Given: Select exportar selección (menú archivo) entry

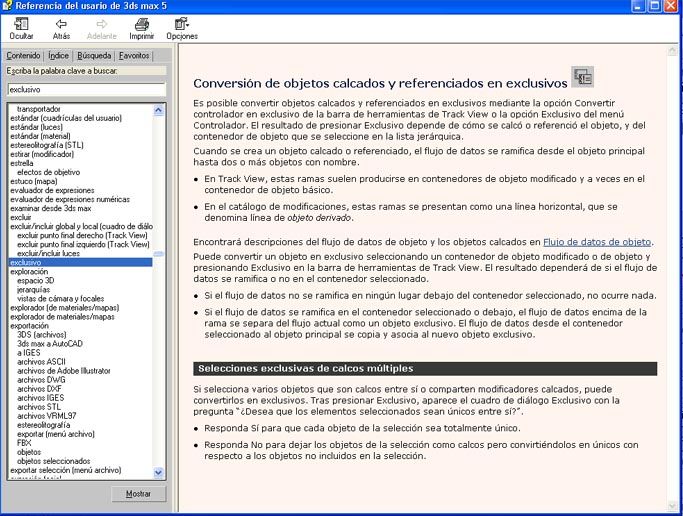Looking at the screenshot, I should 66,470.
